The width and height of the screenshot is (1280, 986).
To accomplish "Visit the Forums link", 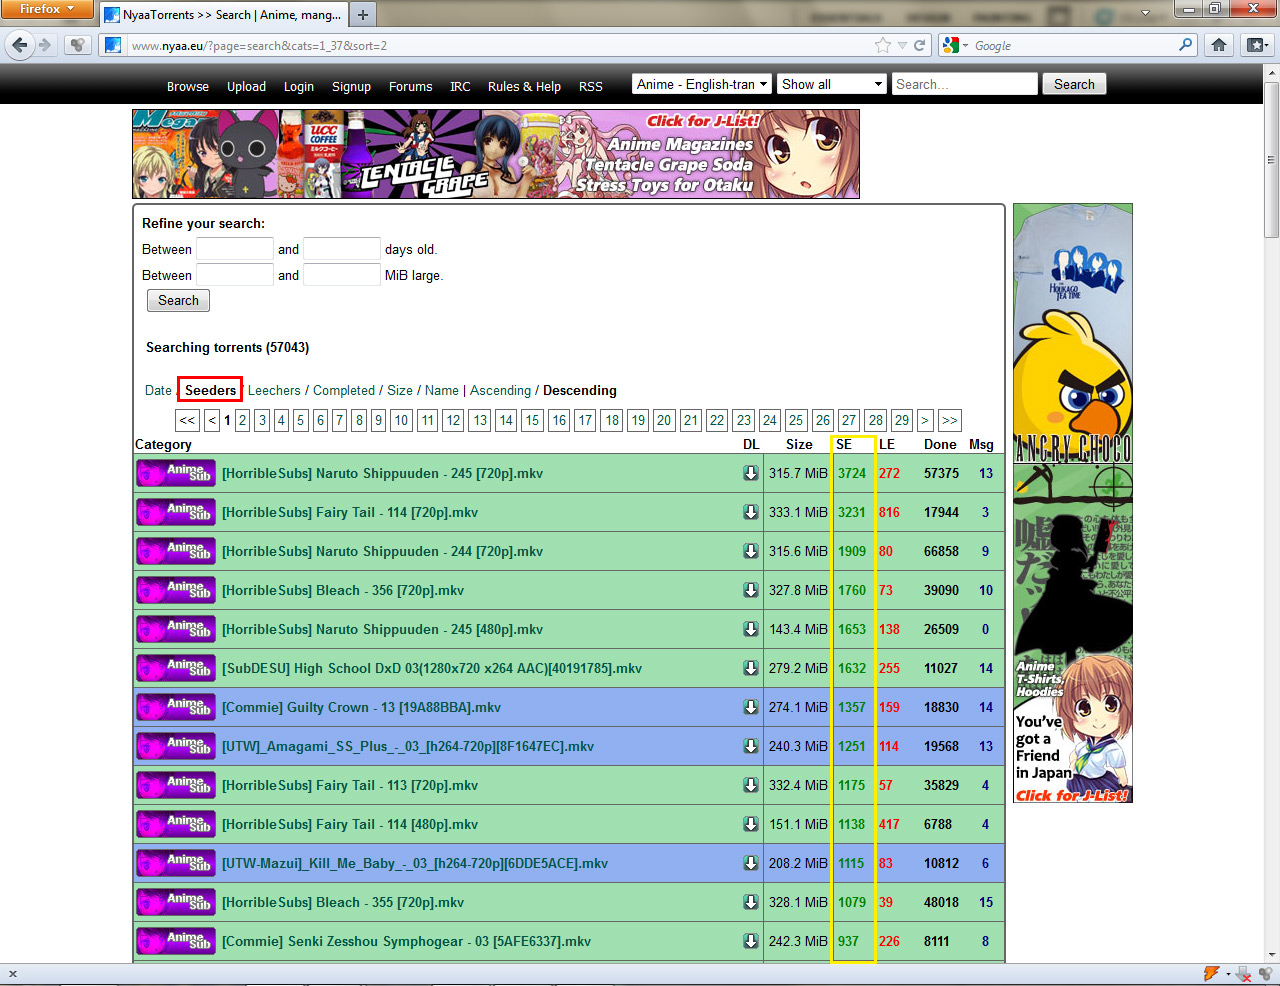I will point(410,87).
